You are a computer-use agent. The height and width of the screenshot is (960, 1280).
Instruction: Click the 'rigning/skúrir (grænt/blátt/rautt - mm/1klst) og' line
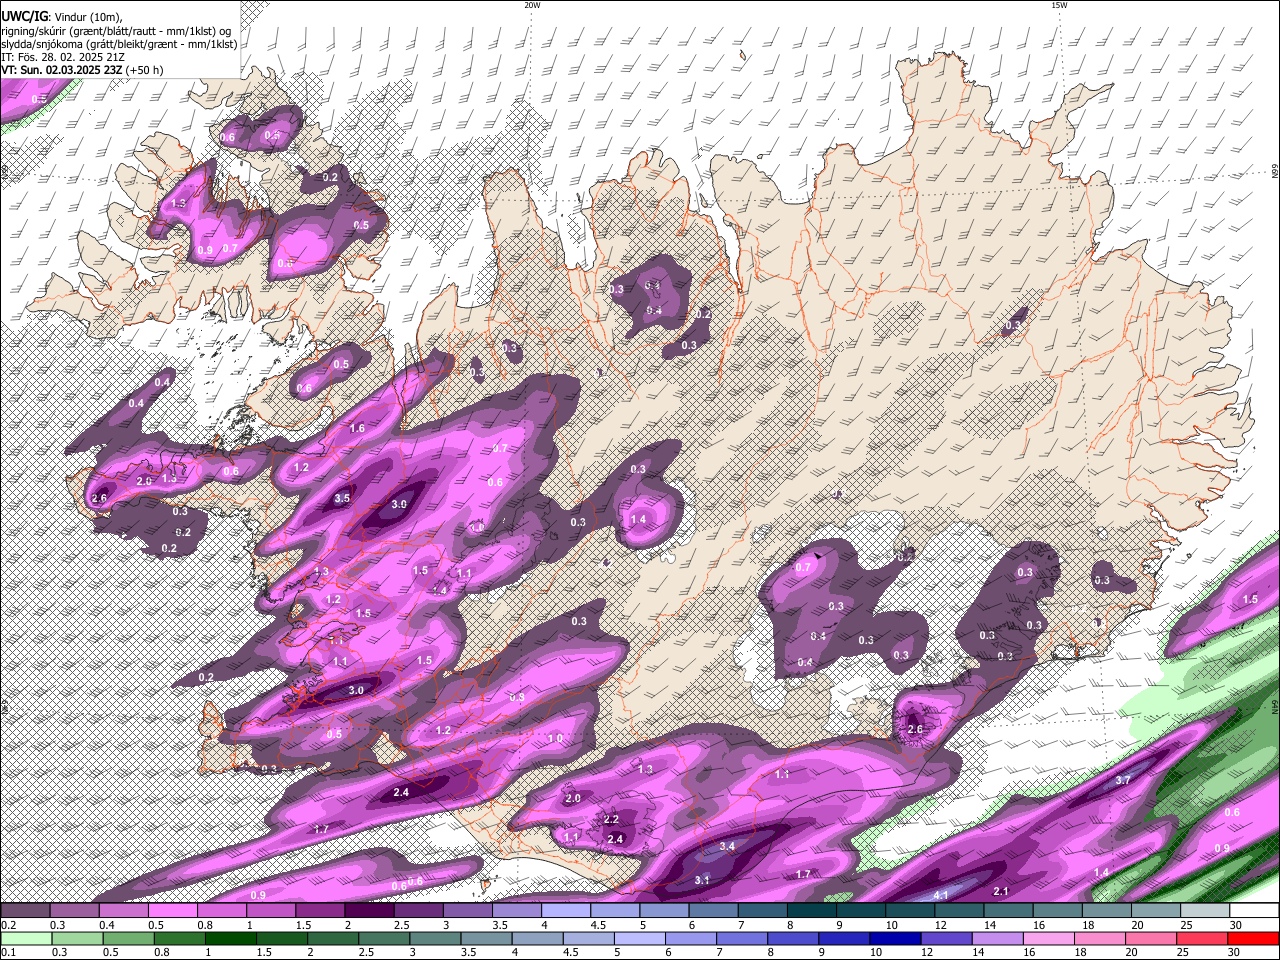(116, 31)
